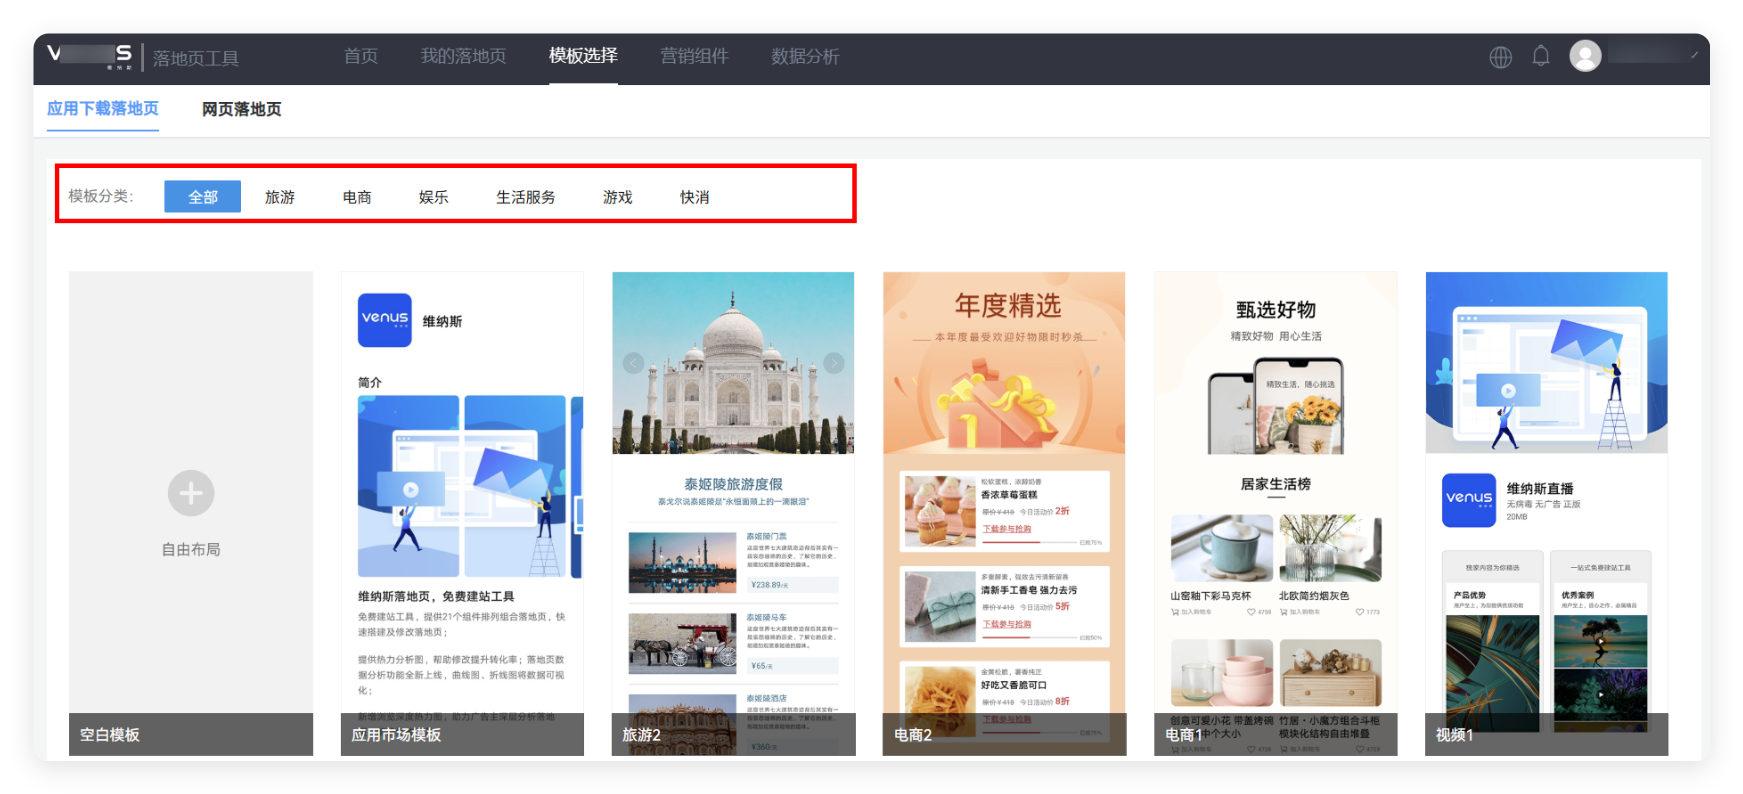Click the plus icon for 自由布局
Image resolution: width=1743 pixels, height=794 pixels.
[191, 493]
